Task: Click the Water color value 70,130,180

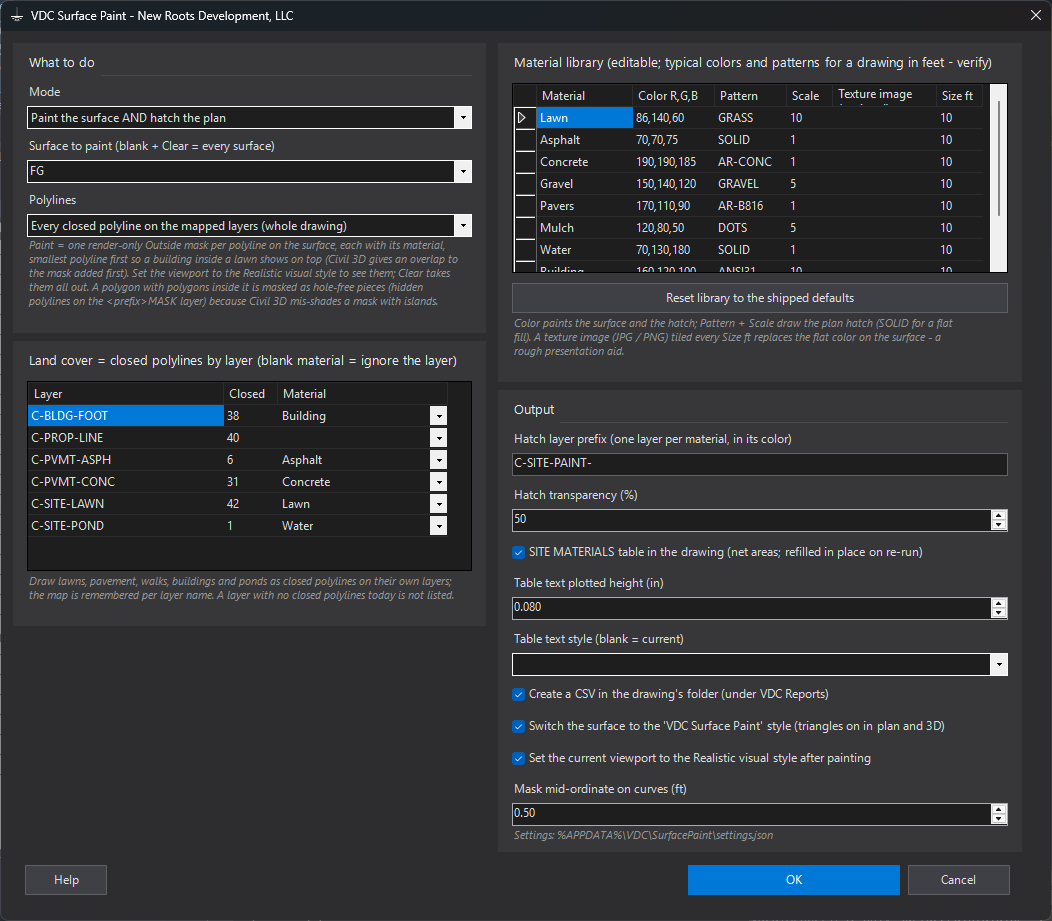Action: [672, 250]
